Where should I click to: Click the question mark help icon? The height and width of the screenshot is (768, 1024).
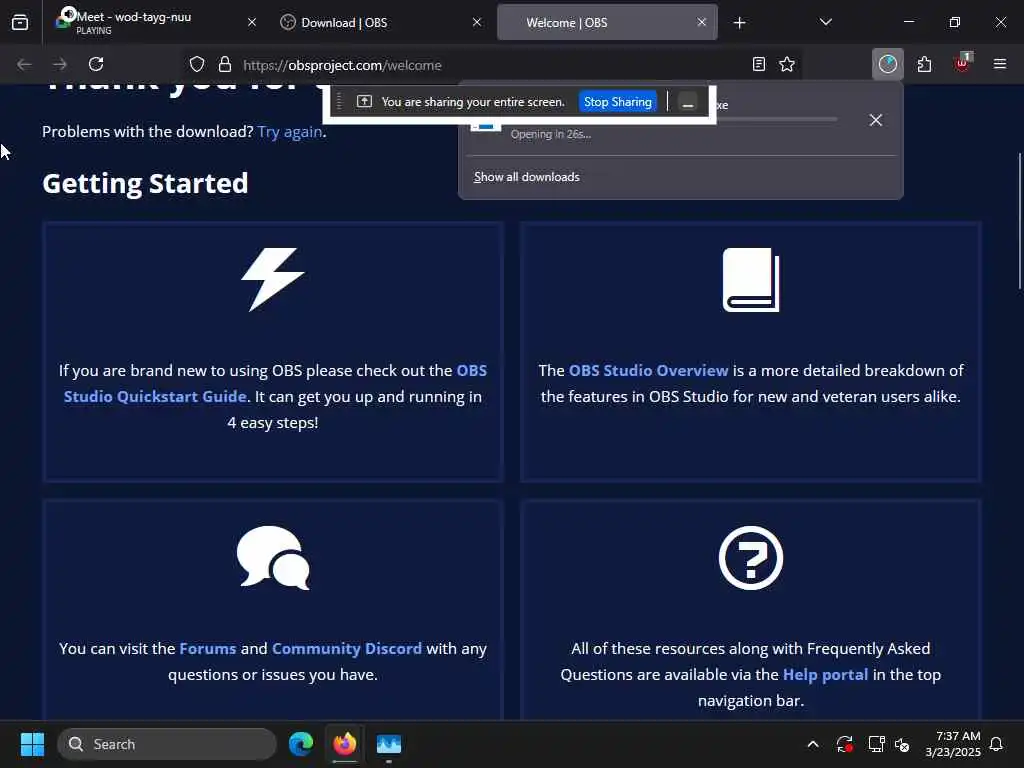click(751, 558)
